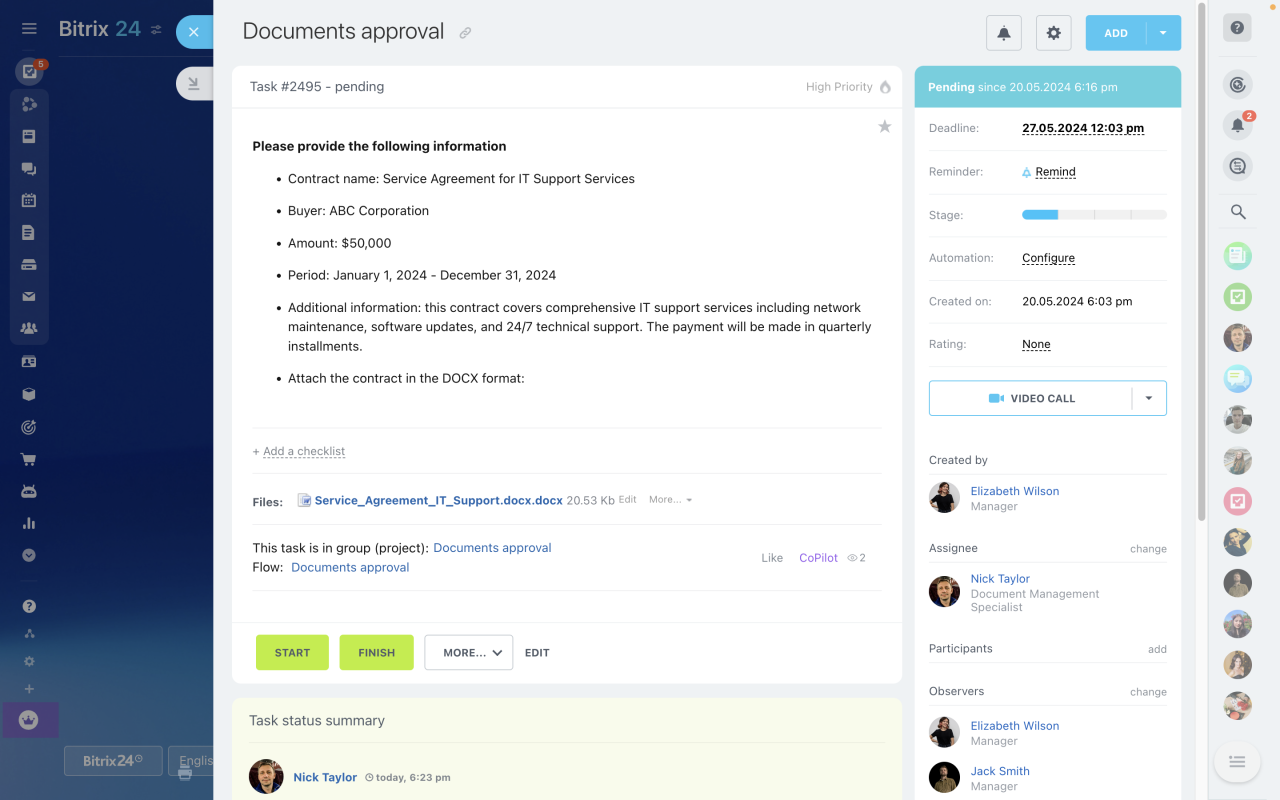Toggle the Bitrix24 left menu hamburger
Screen dimensions: 1280x800
29,29
